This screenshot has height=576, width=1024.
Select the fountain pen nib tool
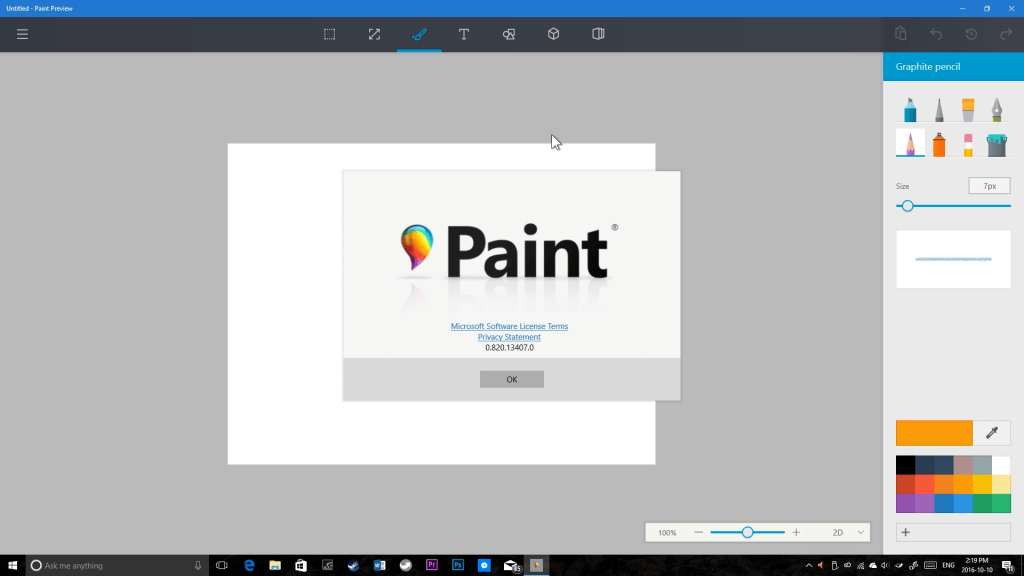[997, 109]
